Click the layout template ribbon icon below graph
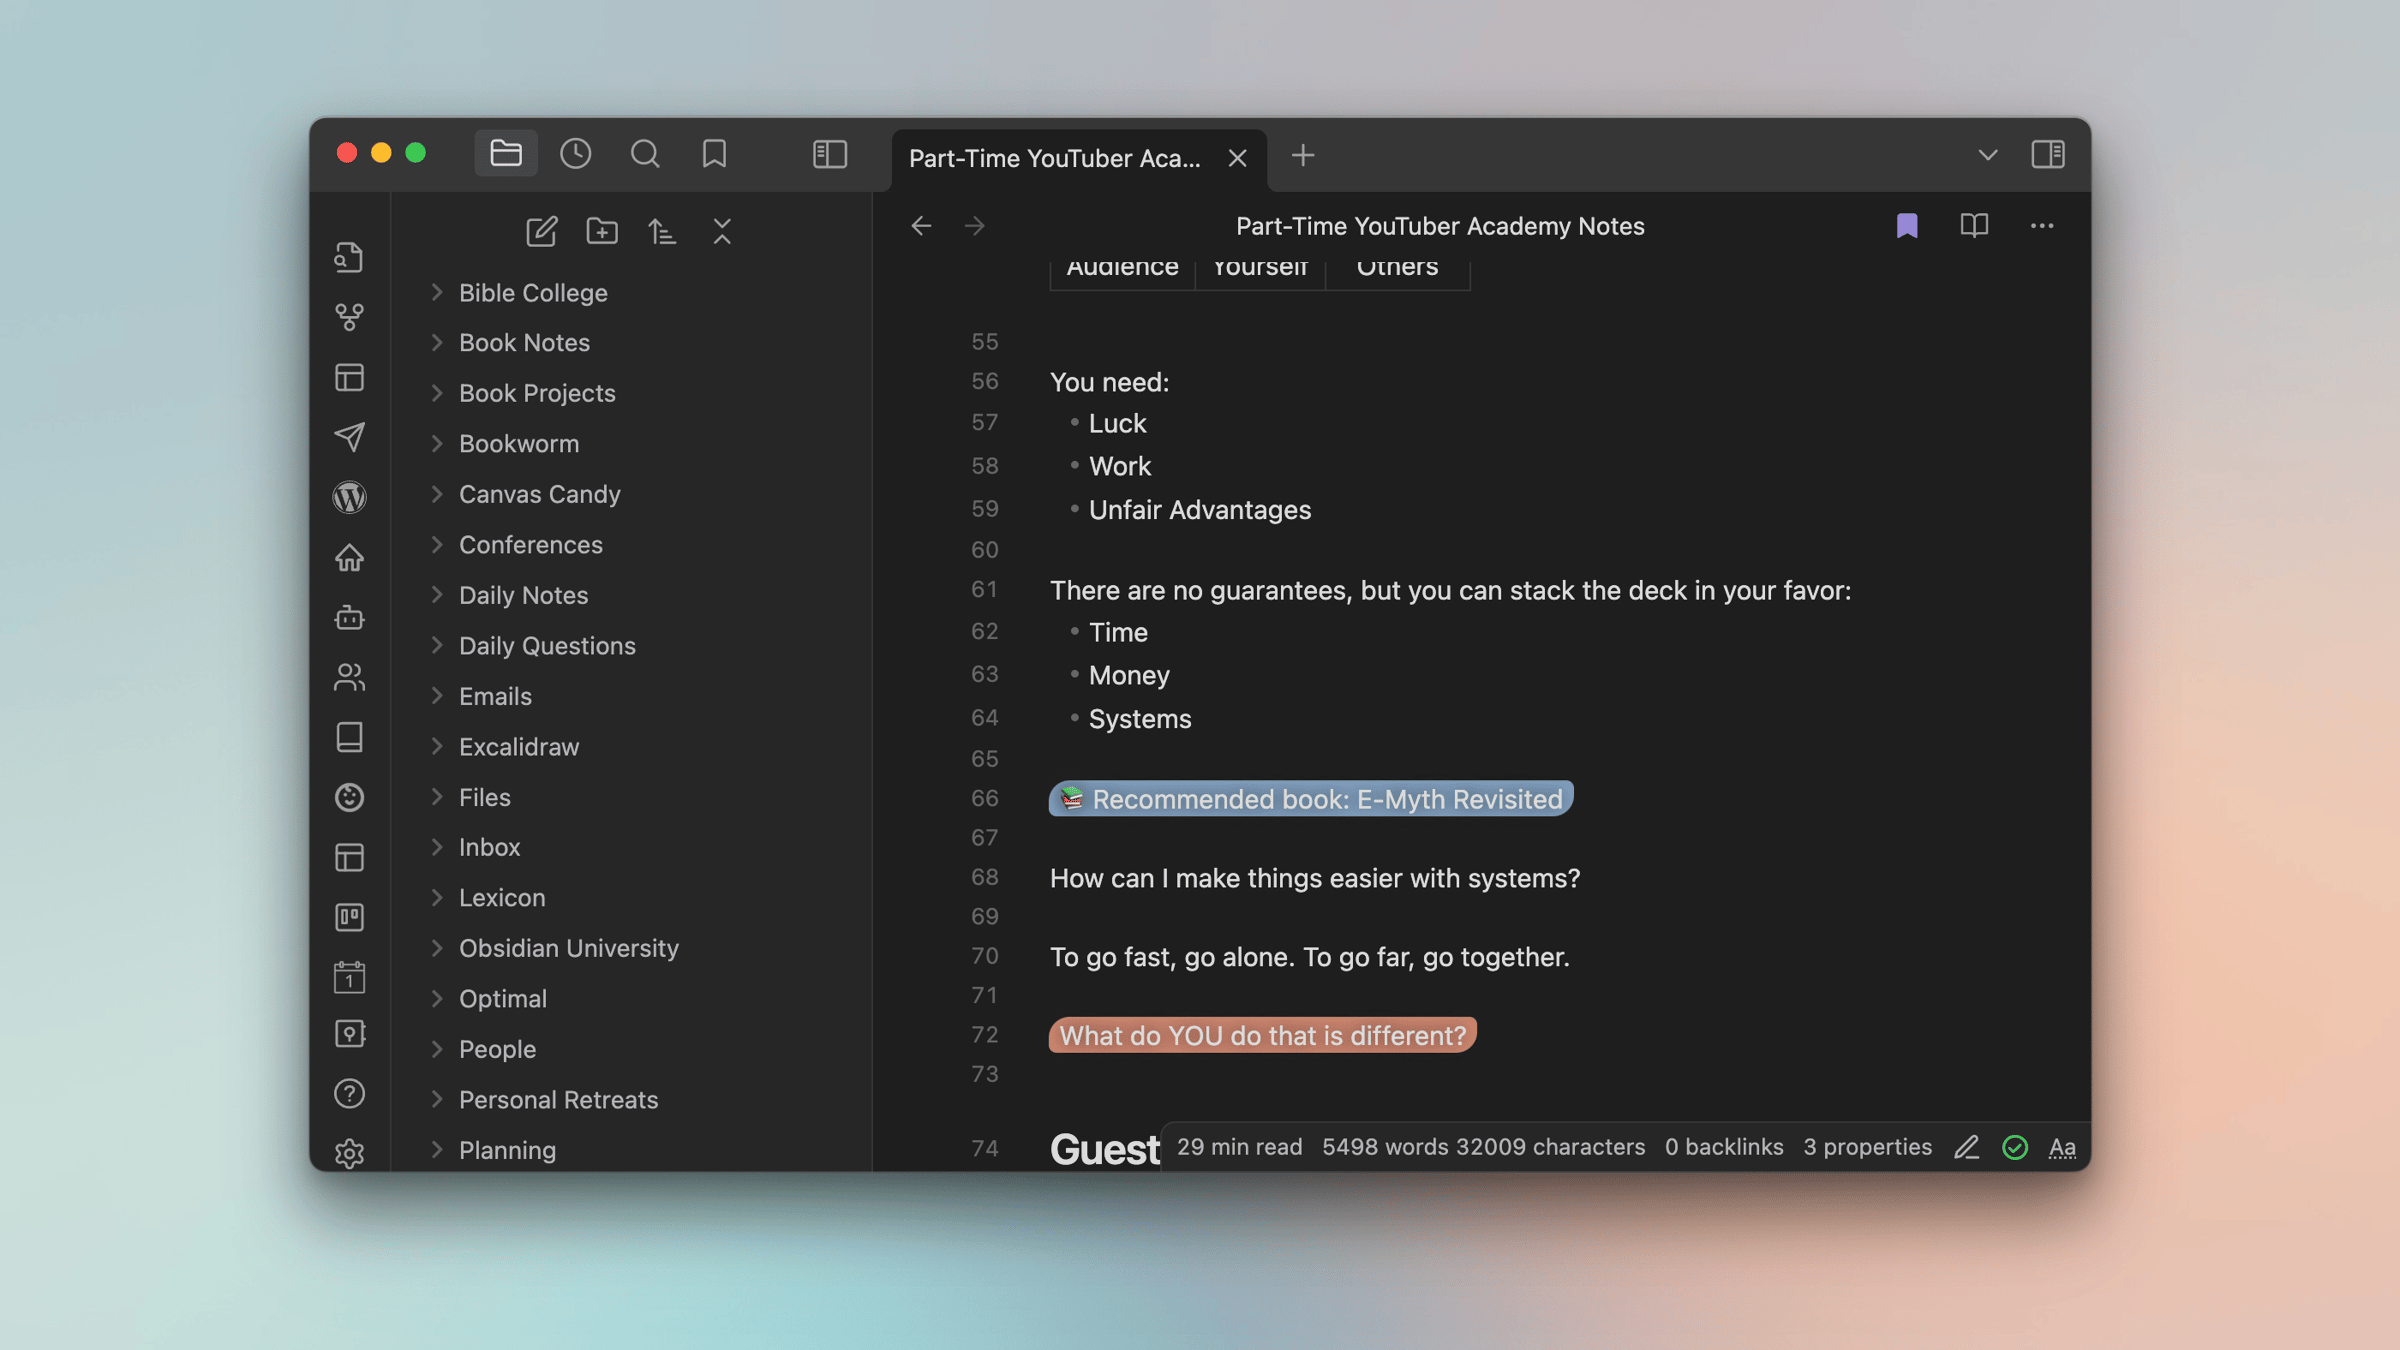The height and width of the screenshot is (1350, 2400). pyautogui.click(x=349, y=377)
